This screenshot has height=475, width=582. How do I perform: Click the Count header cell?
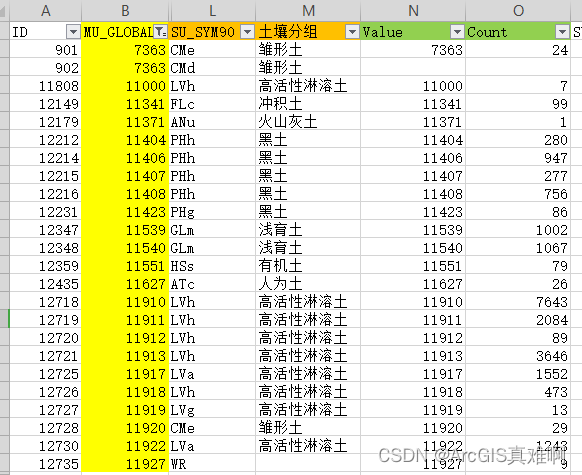pos(518,32)
